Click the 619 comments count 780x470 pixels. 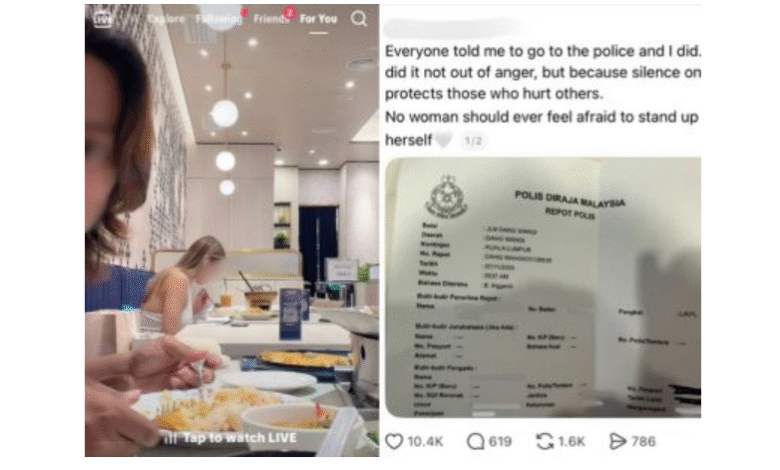(x=500, y=441)
